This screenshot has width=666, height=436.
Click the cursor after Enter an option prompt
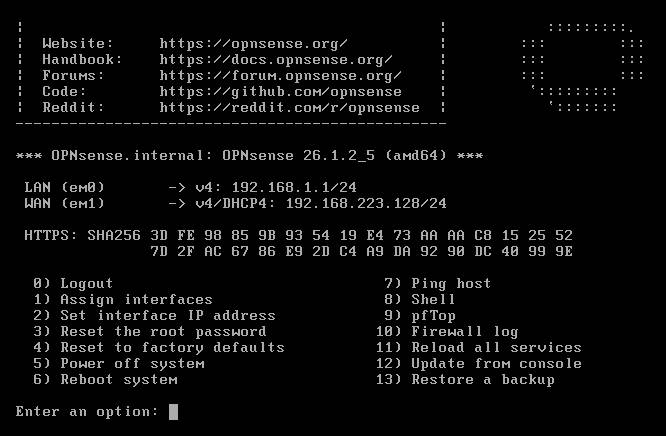pyautogui.click(x=173, y=411)
